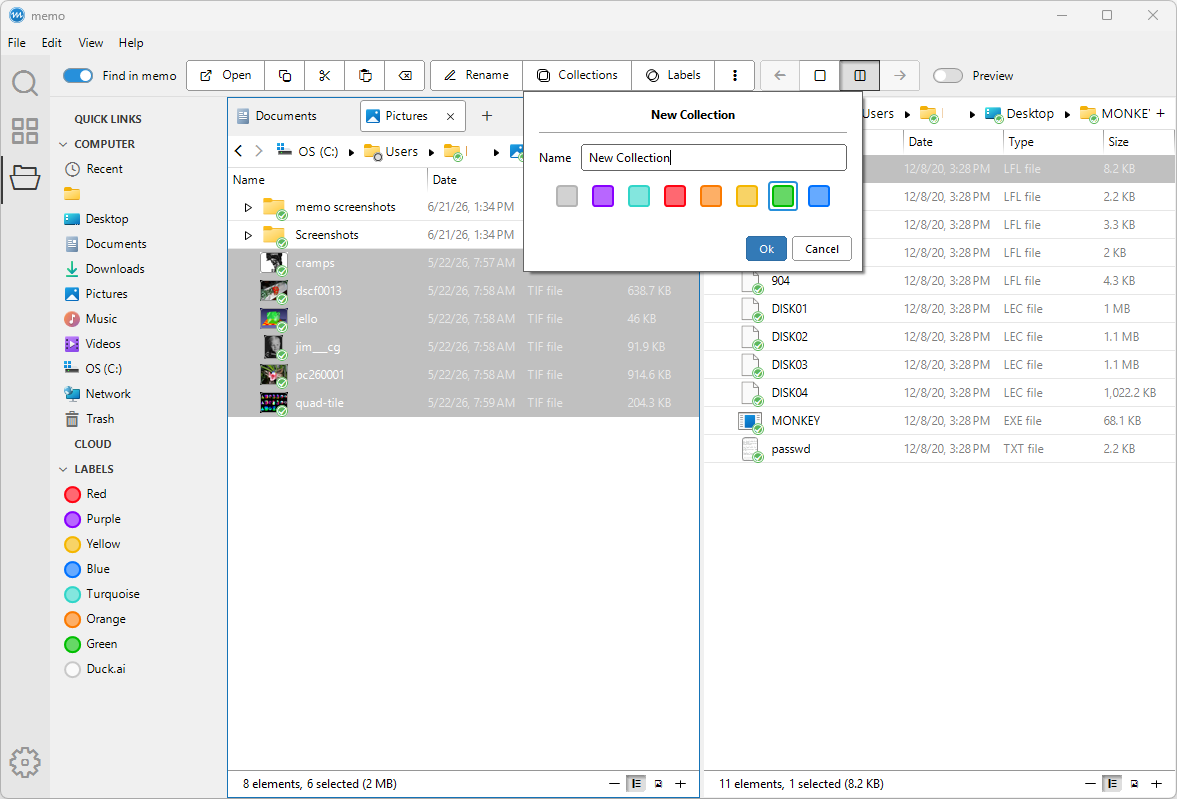Open the three-dot more options menu

(x=735, y=75)
